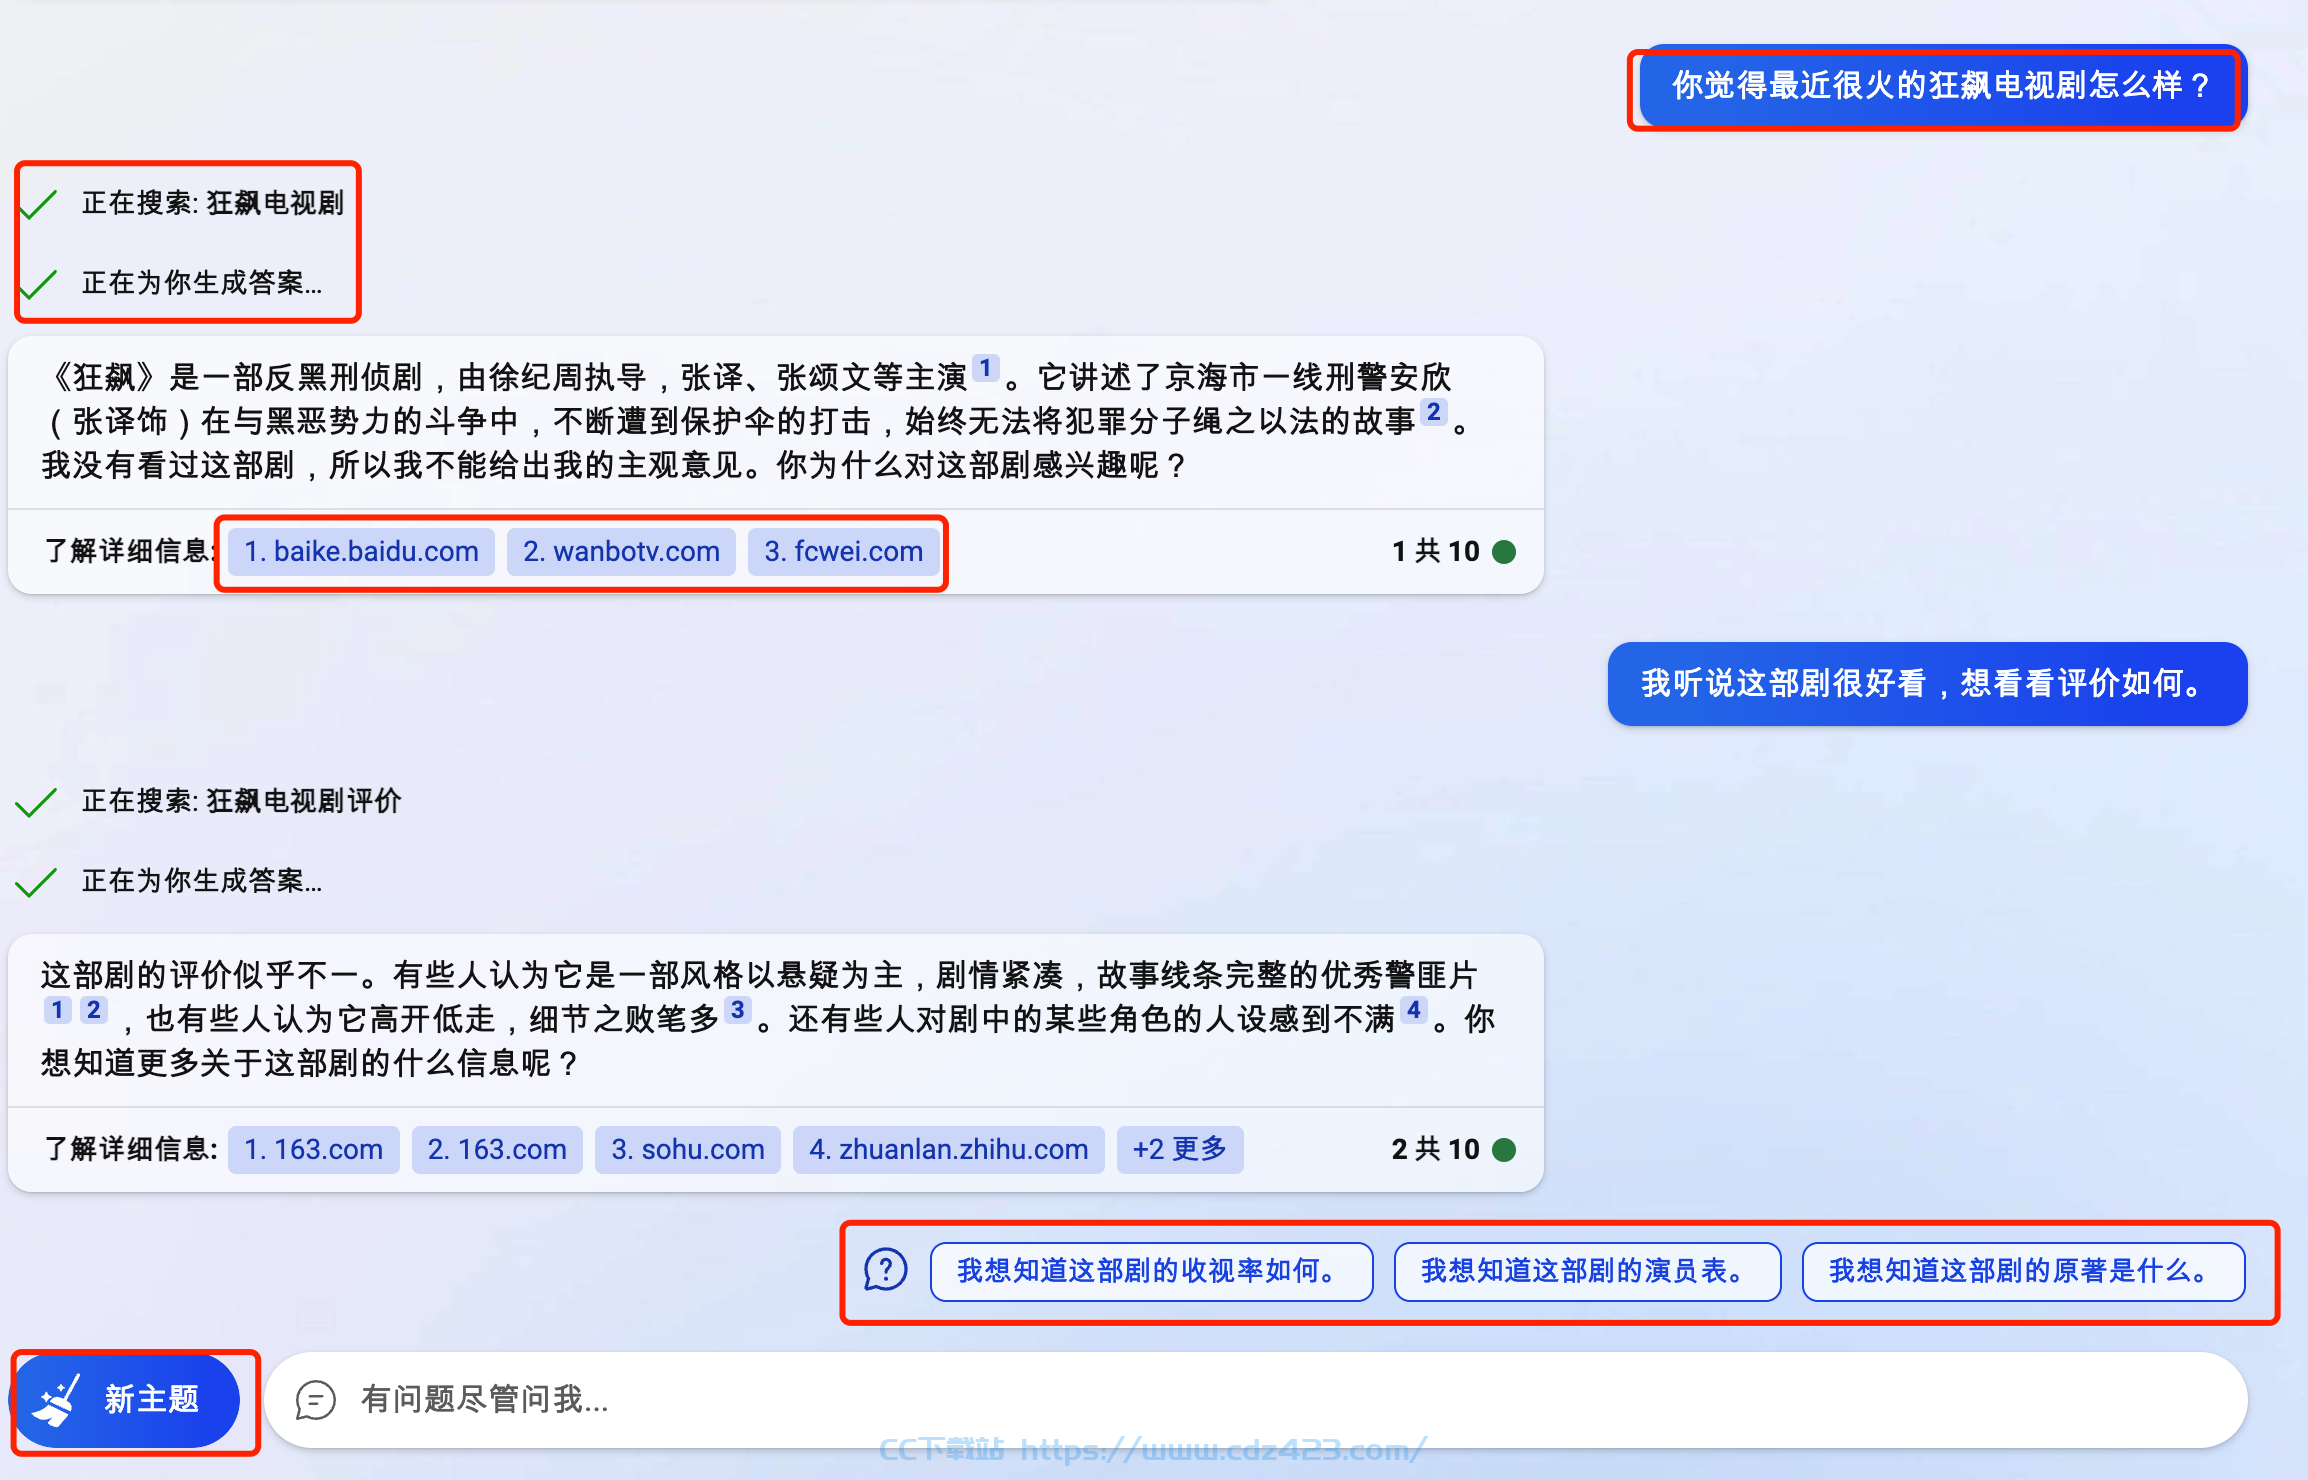Open citation superscript 1 after 等主演
The width and height of the screenshot is (2308, 1480).
tap(985, 368)
